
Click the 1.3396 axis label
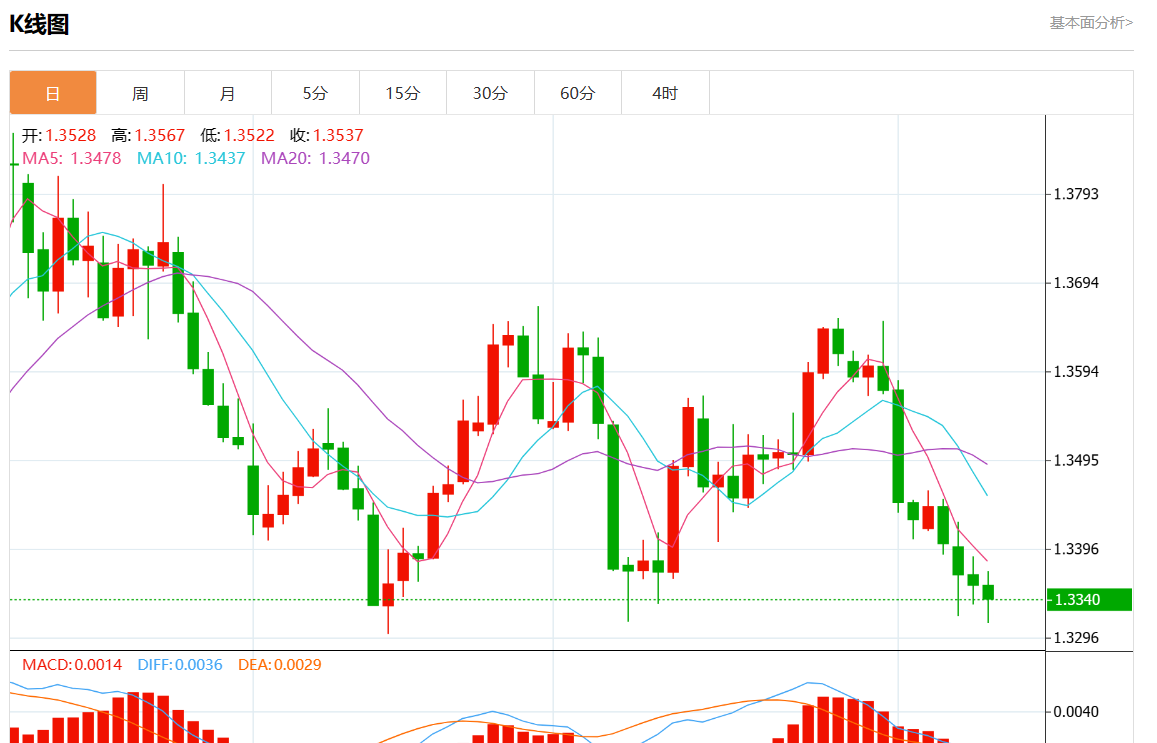[1076, 549]
